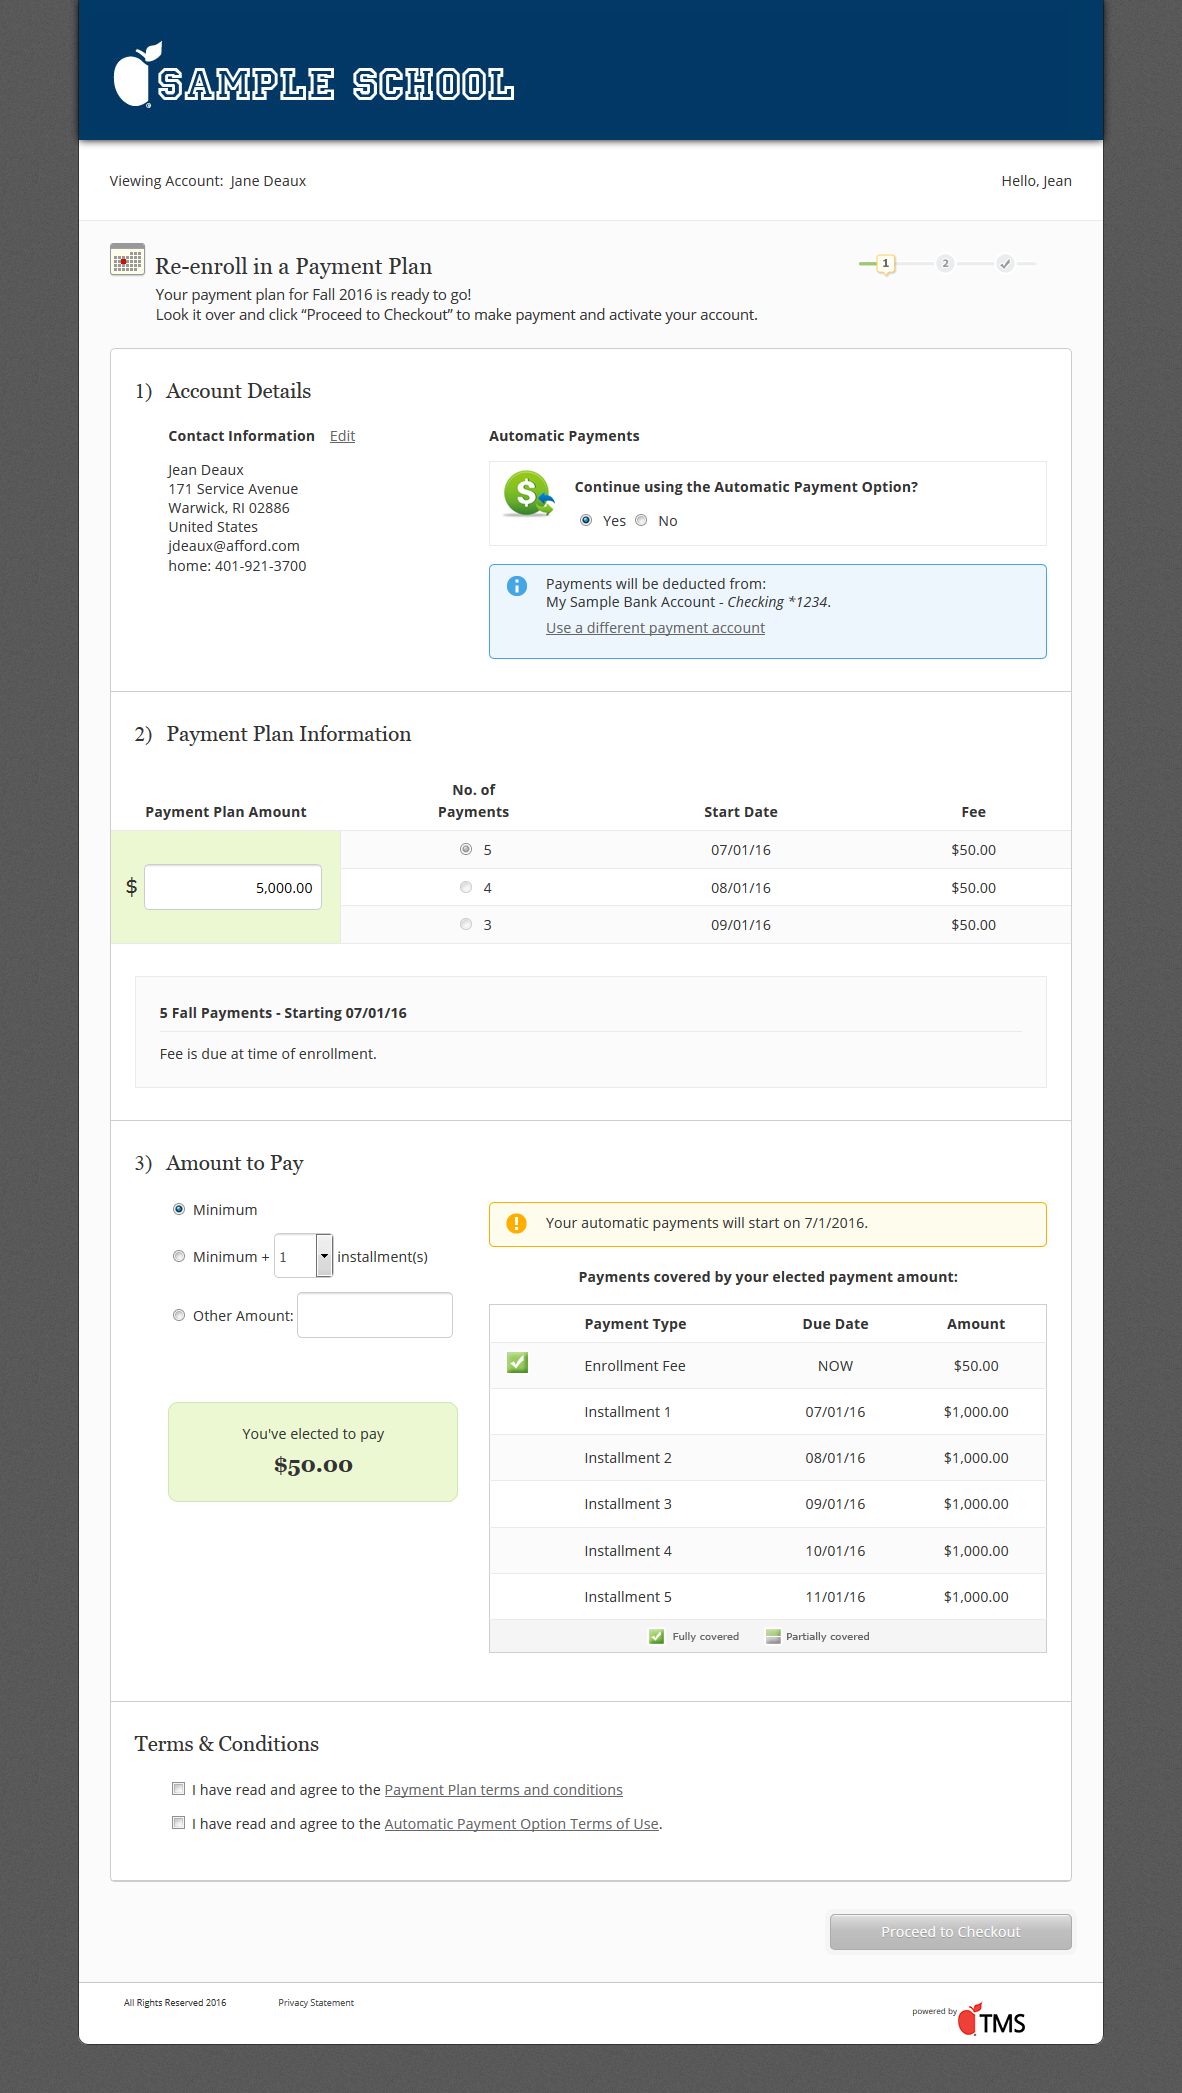Click the TMS logo in footer
The width and height of the screenshot is (1182, 2093).
(991, 2021)
